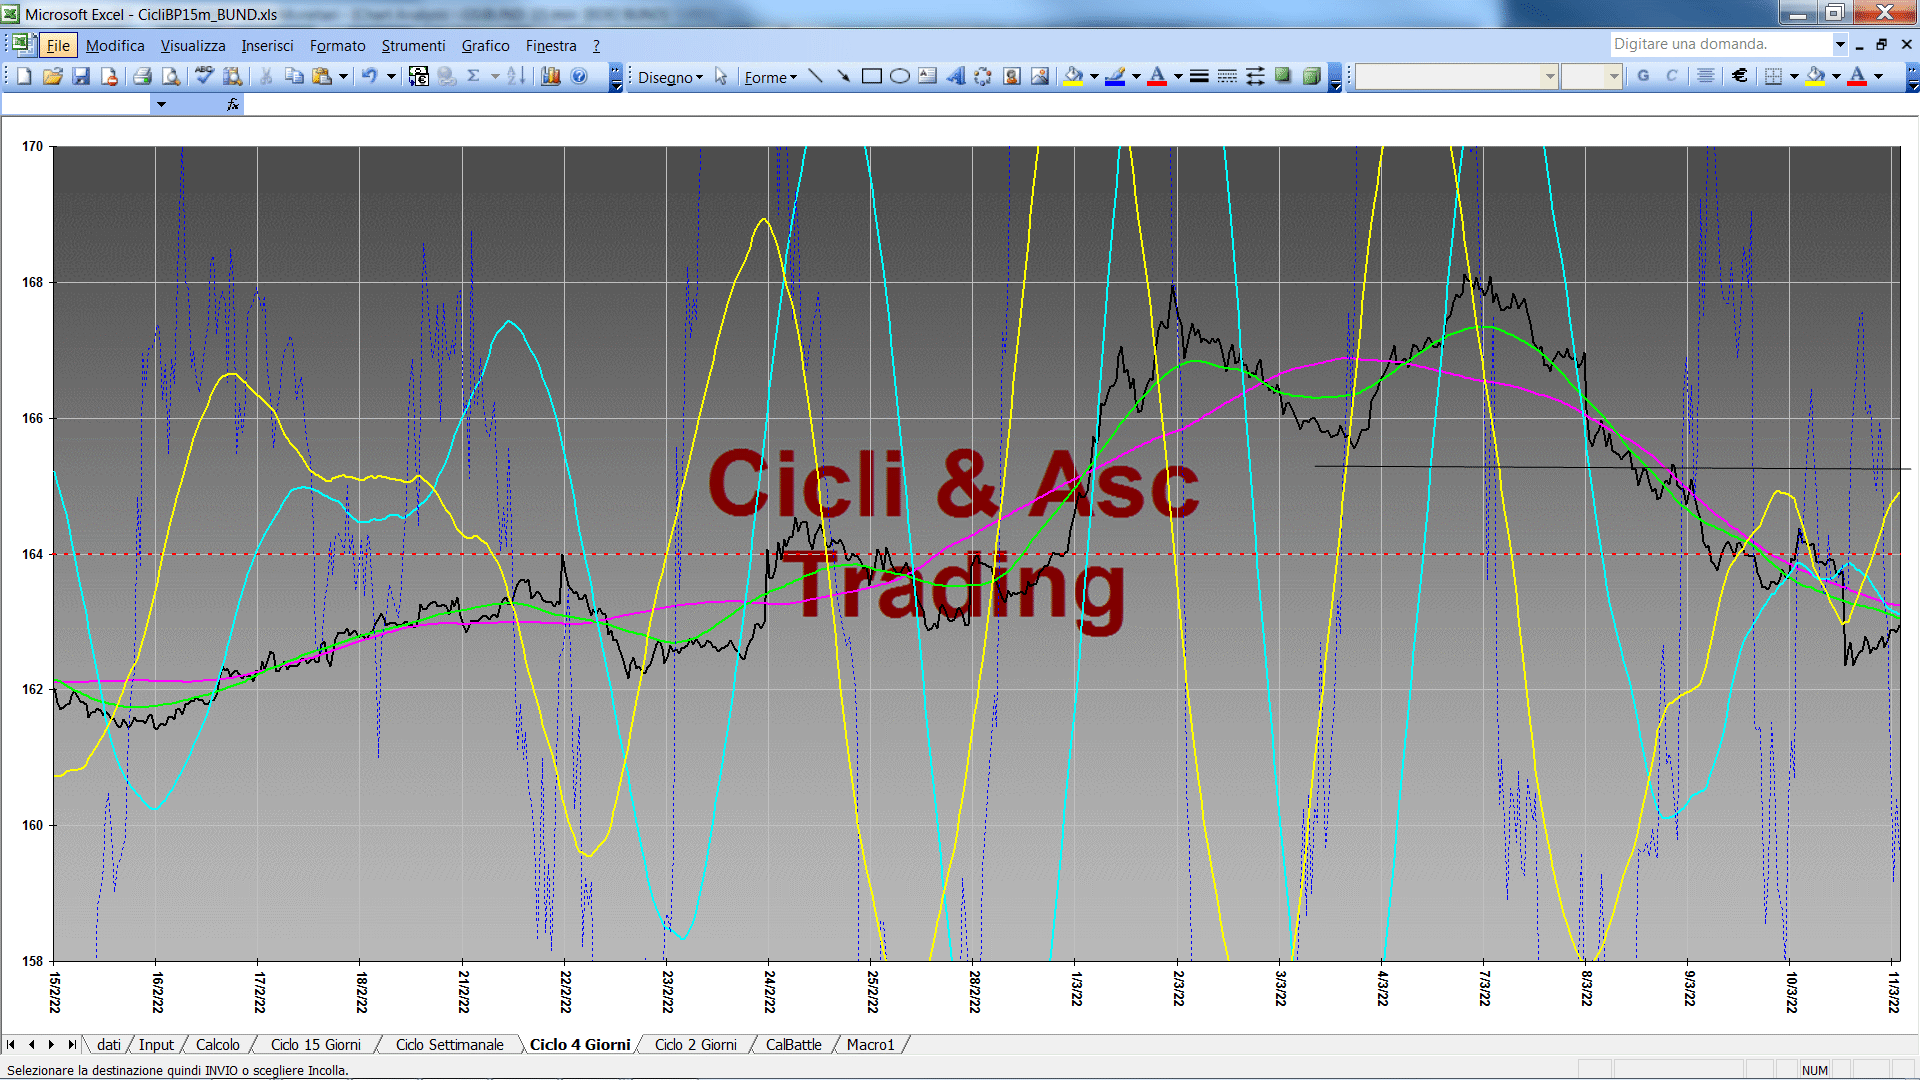Switch to the dati sheet

point(108,1045)
